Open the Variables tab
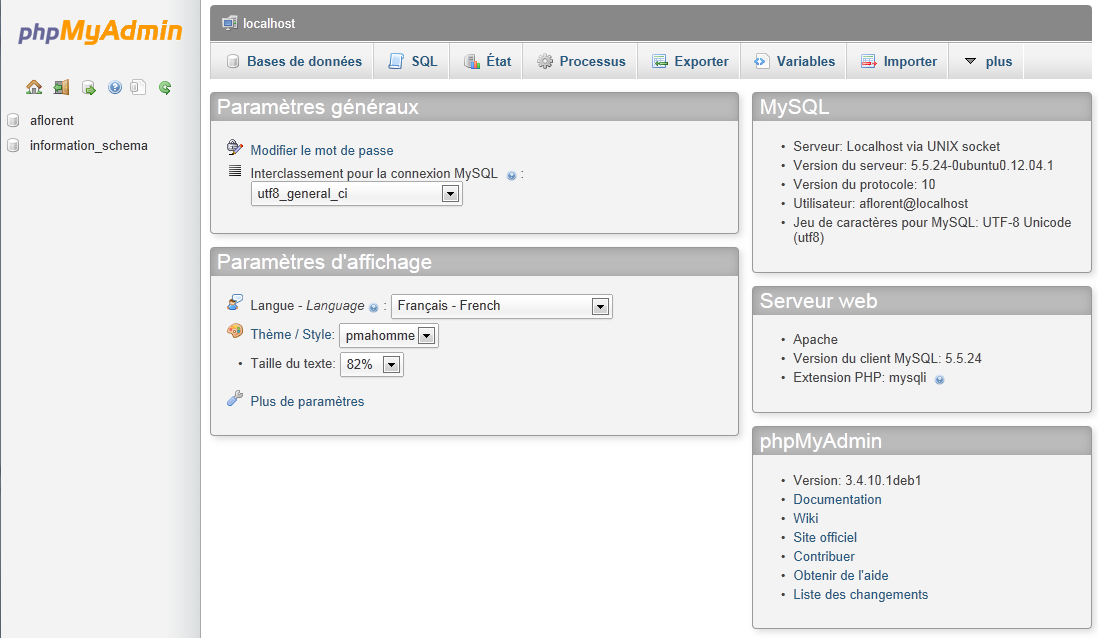The width and height of the screenshot is (1098, 638). point(794,62)
